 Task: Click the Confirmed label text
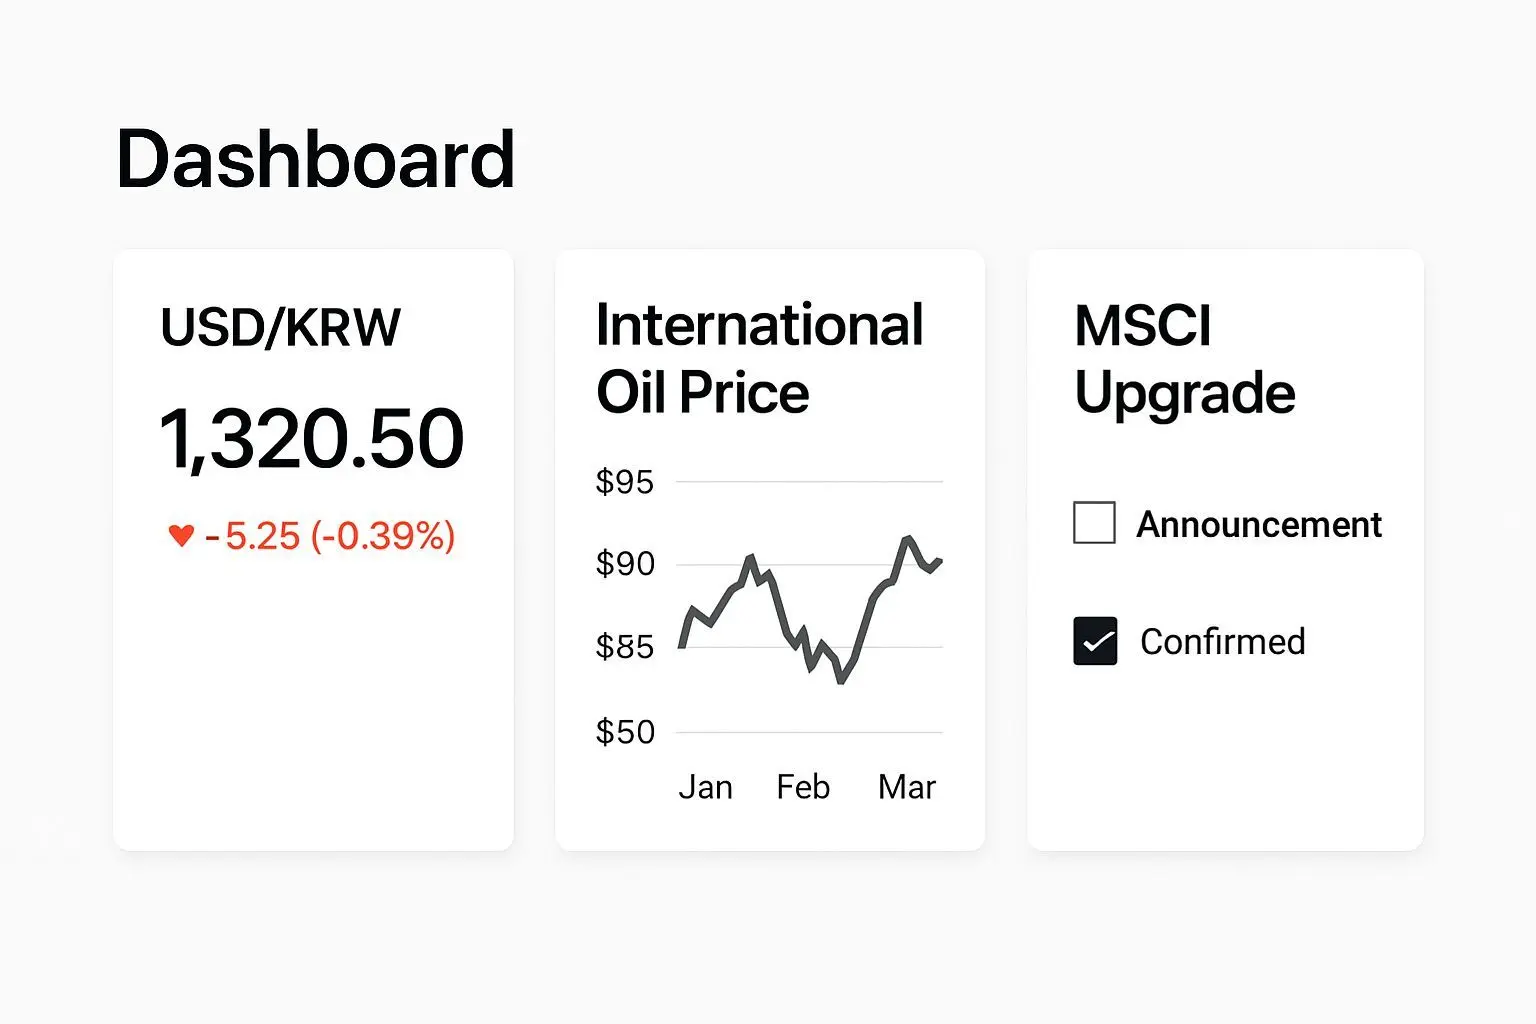pyautogui.click(x=1222, y=641)
